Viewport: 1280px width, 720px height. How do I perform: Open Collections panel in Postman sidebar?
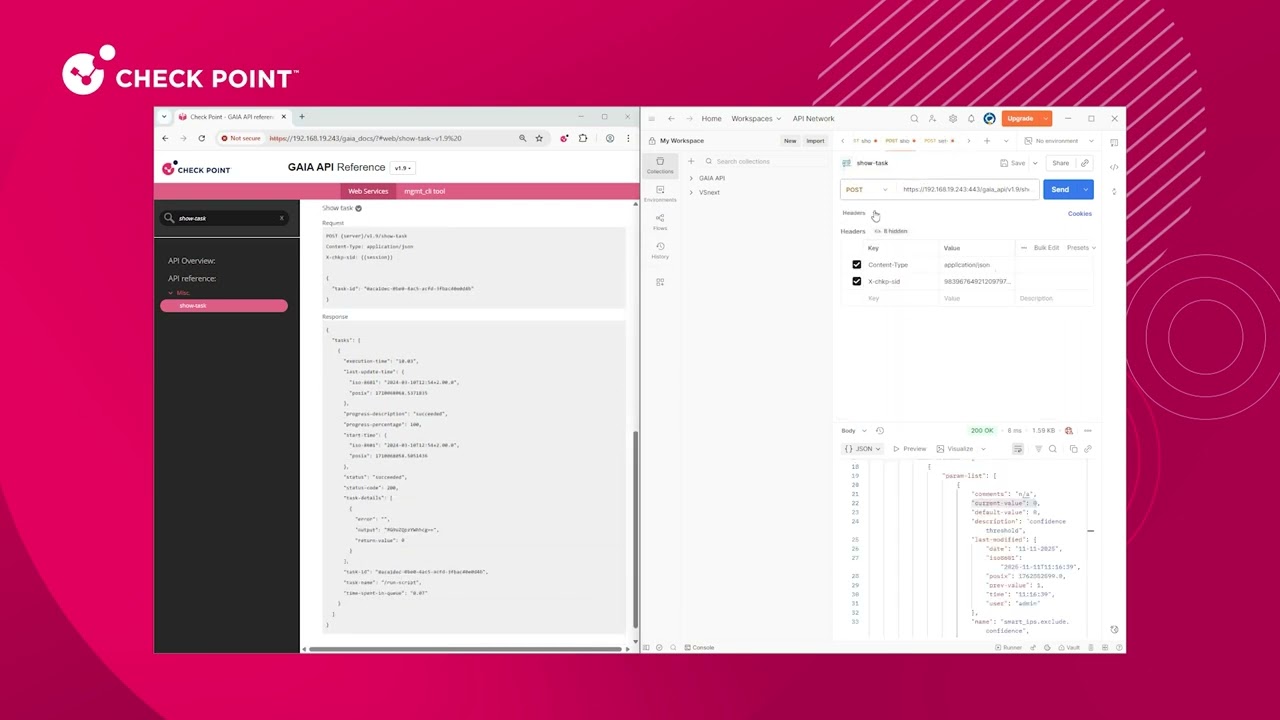tap(660, 165)
